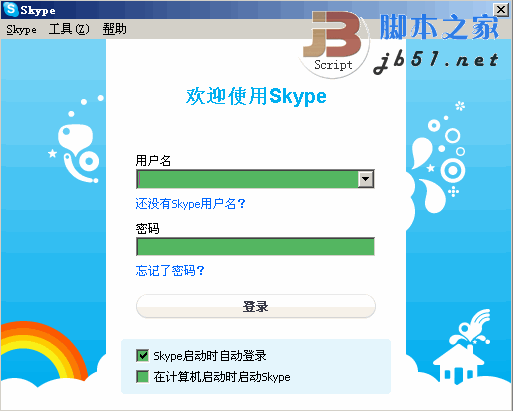Open the 工具 (Z) menu
Viewport: 513px width, 411px height.
(x=69, y=29)
